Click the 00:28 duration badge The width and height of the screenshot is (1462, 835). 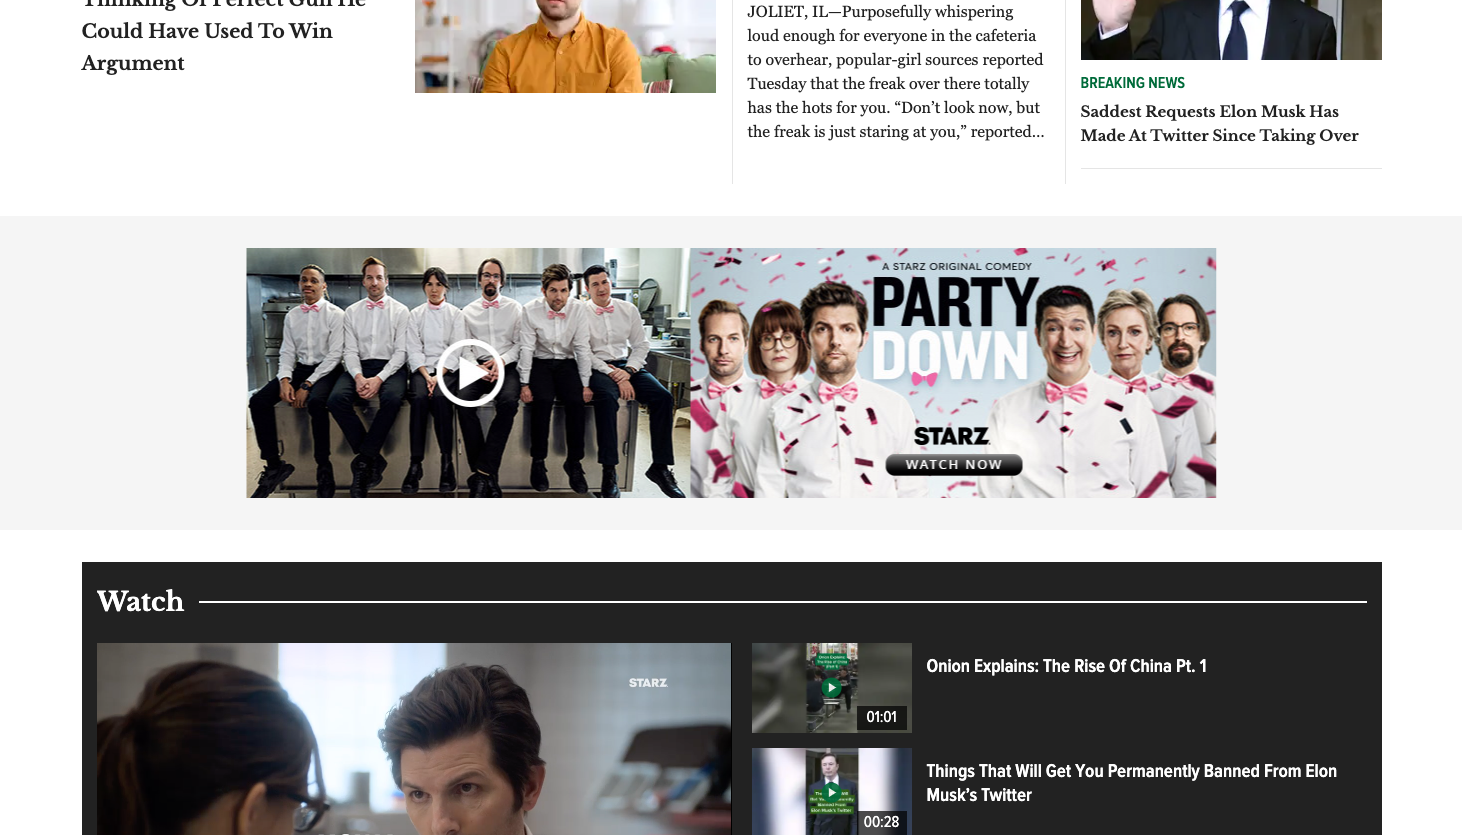pos(881,822)
